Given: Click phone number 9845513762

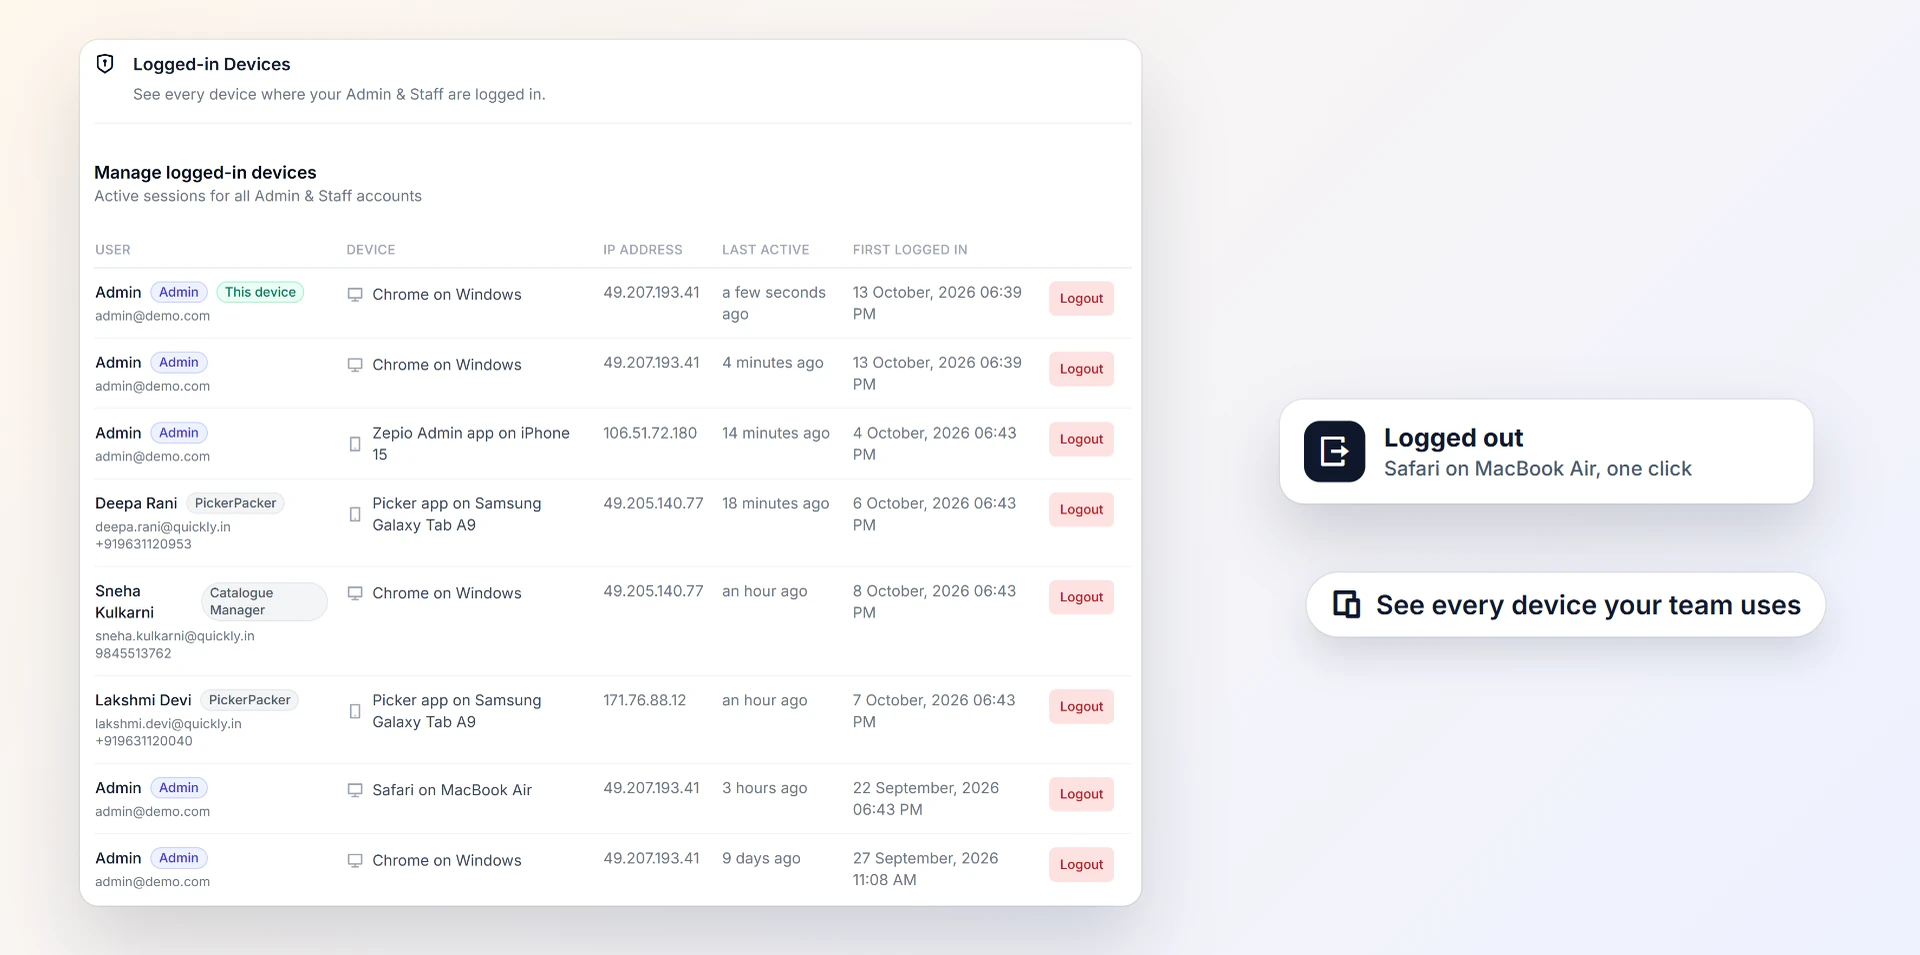Looking at the screenshot, I should tap(133, 653).
